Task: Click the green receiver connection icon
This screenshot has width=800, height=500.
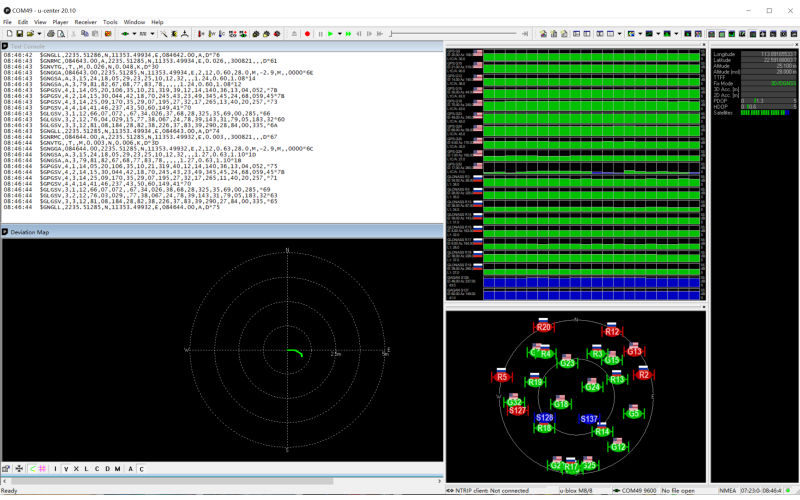Action: 124,34
